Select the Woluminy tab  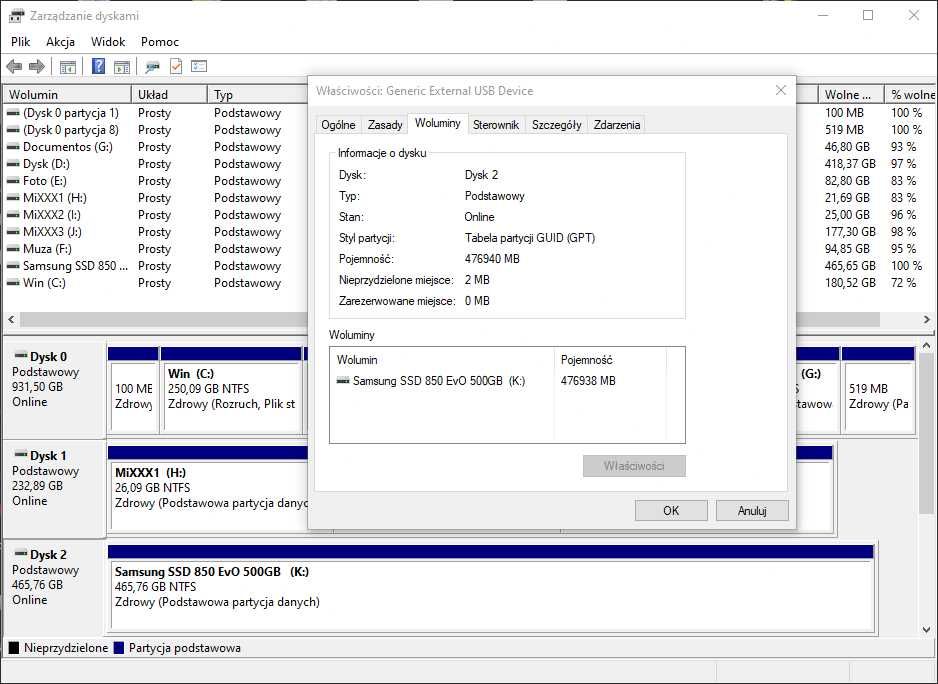438,123
